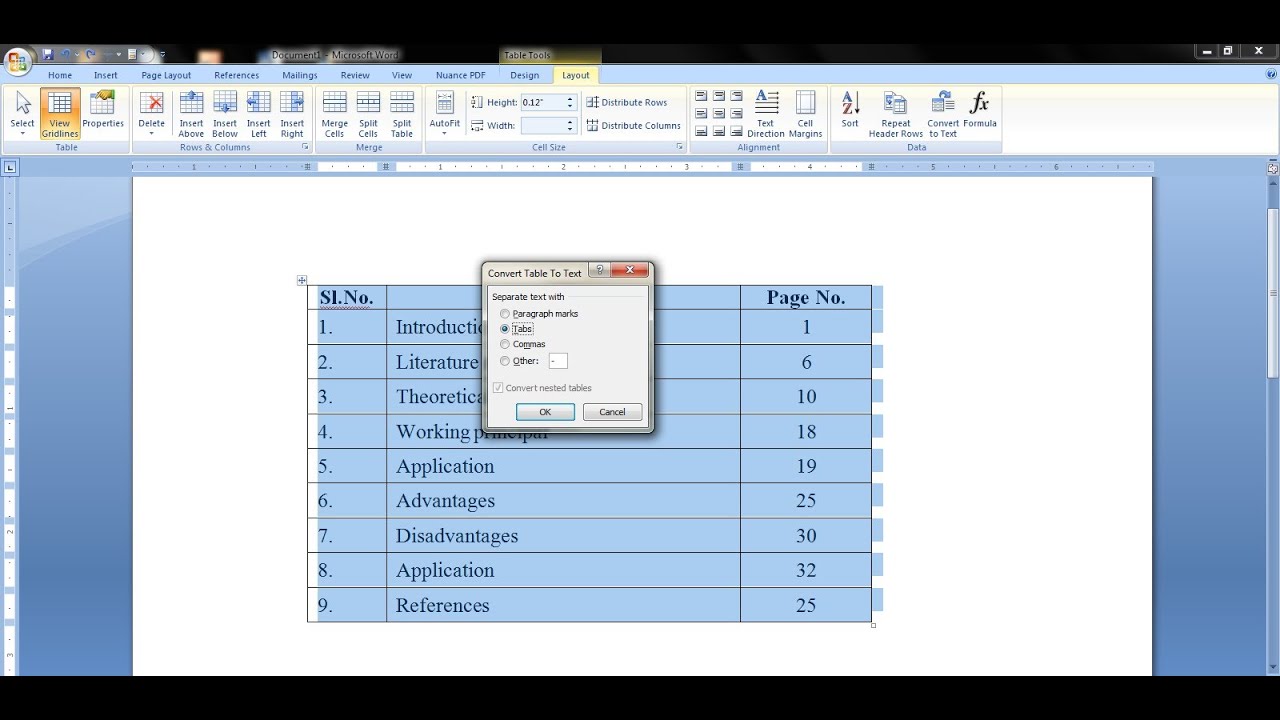Click Distribute Columns
The image size is (1280, 720).
click(x=633, y=125)
